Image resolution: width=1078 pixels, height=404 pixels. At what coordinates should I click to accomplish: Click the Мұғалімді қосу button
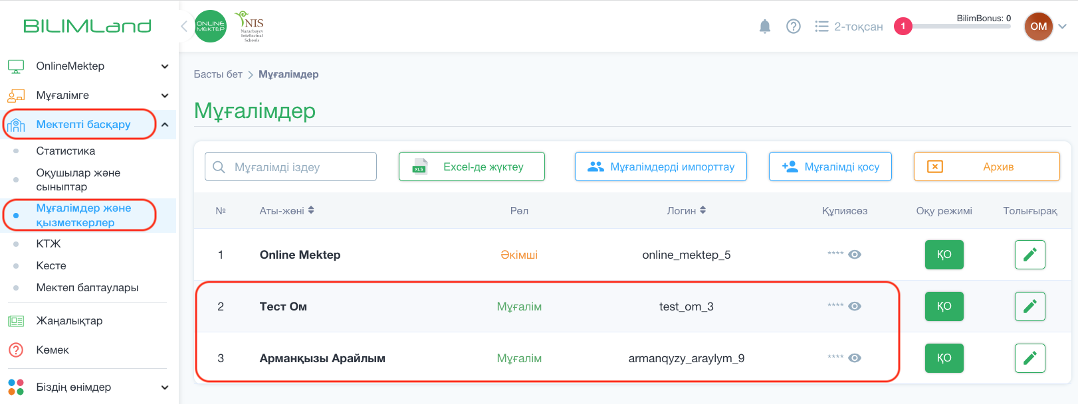pos(830,167)
